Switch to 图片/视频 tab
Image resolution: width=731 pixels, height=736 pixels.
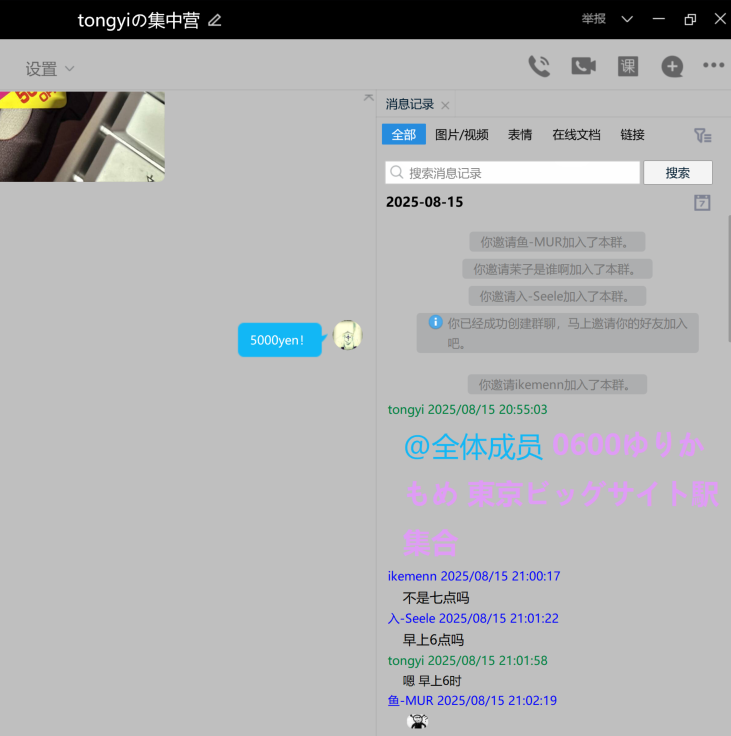coord(462,135)
